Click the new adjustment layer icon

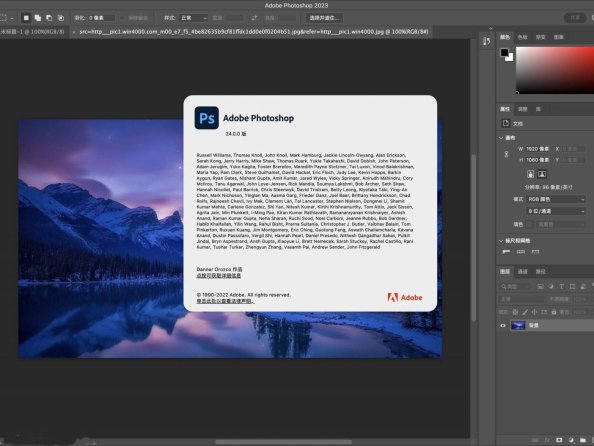(571, 440)
